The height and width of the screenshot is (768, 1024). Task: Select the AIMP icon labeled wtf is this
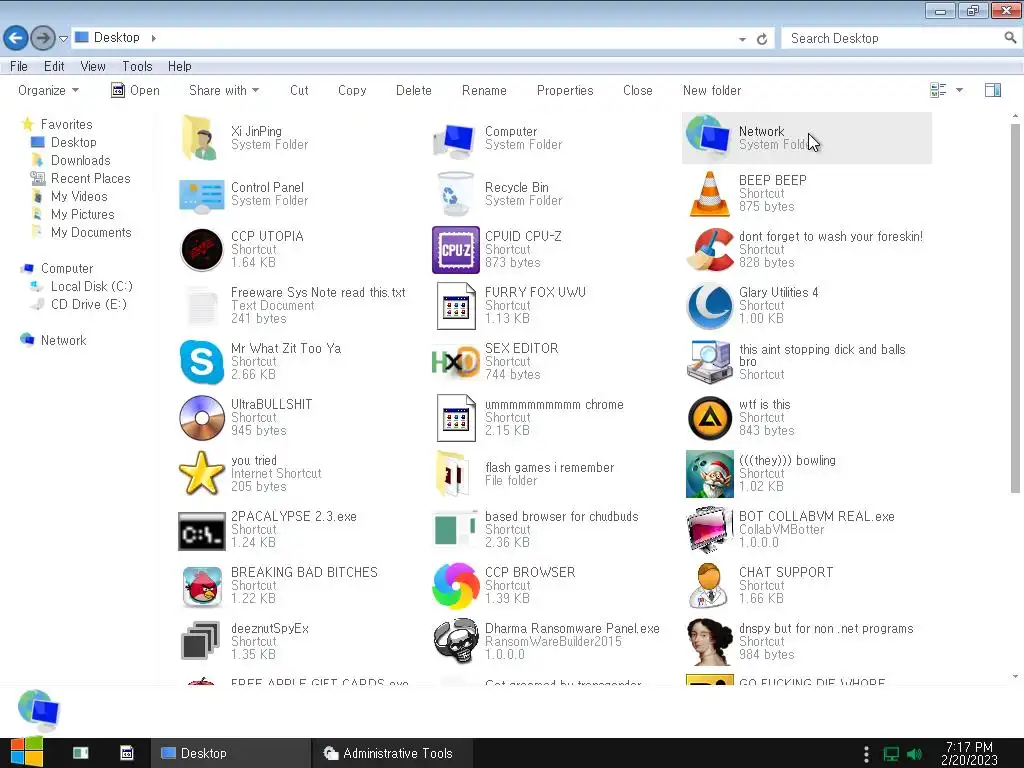709,418
